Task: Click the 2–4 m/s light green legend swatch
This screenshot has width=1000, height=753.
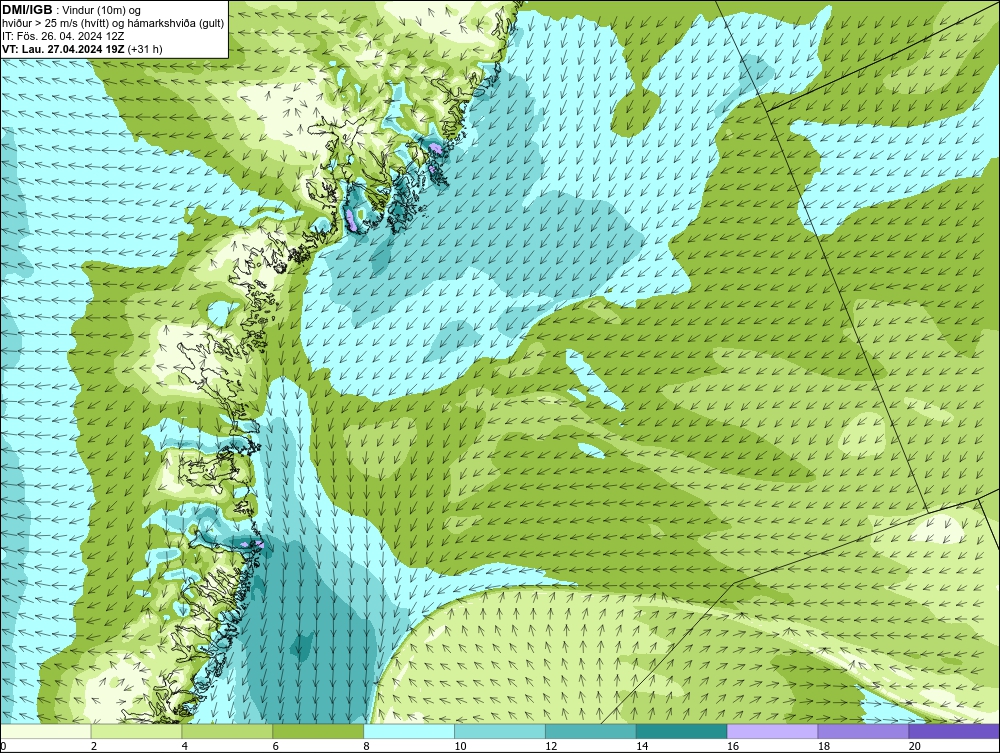Action: tap(136, 731)
